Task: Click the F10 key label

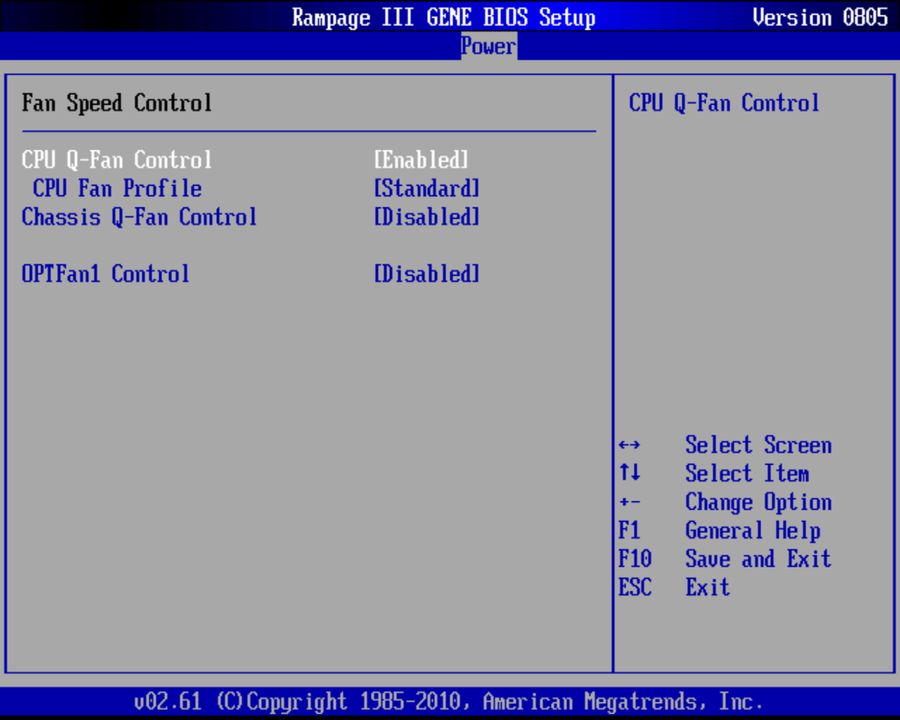Action: [635, 559]
